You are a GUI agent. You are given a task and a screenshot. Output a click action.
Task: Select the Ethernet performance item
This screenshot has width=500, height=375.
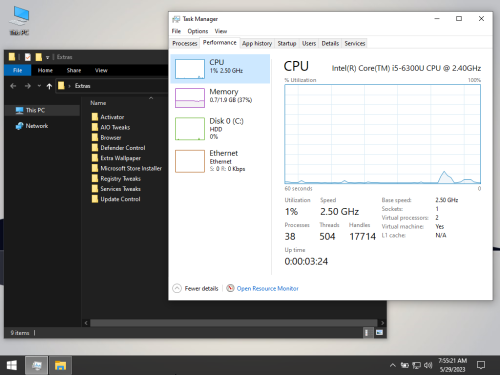click(x=220, y=161)
